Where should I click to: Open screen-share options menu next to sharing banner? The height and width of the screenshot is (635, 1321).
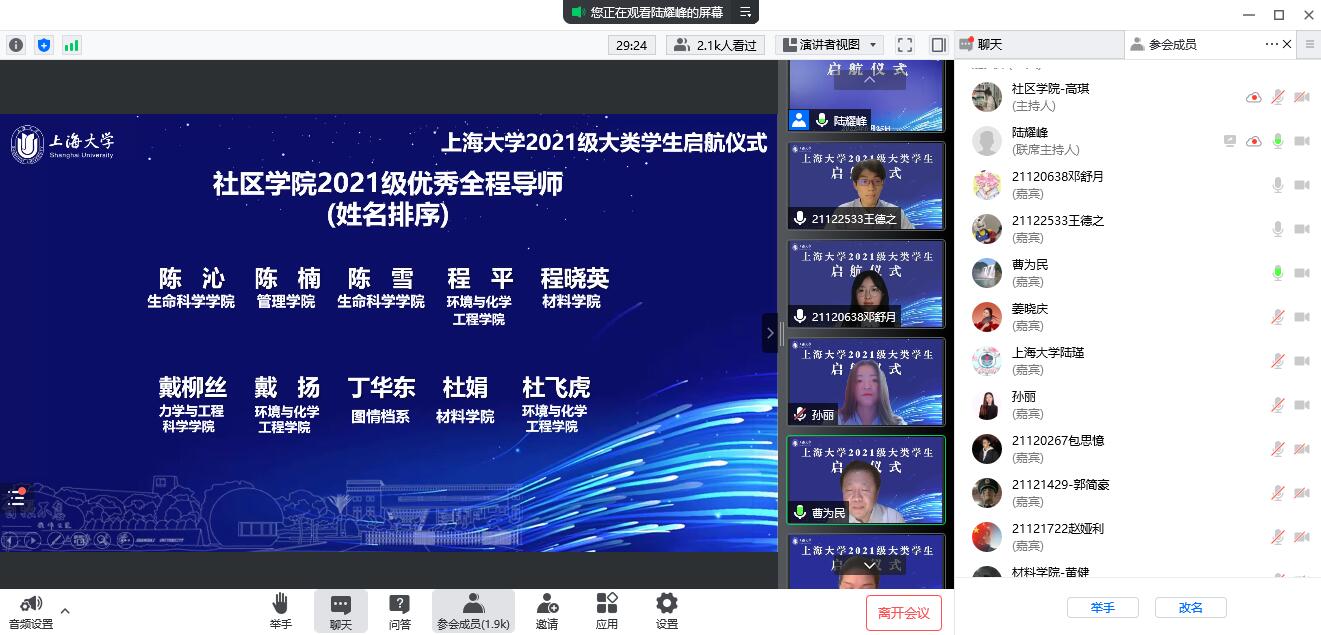point(745,12)
